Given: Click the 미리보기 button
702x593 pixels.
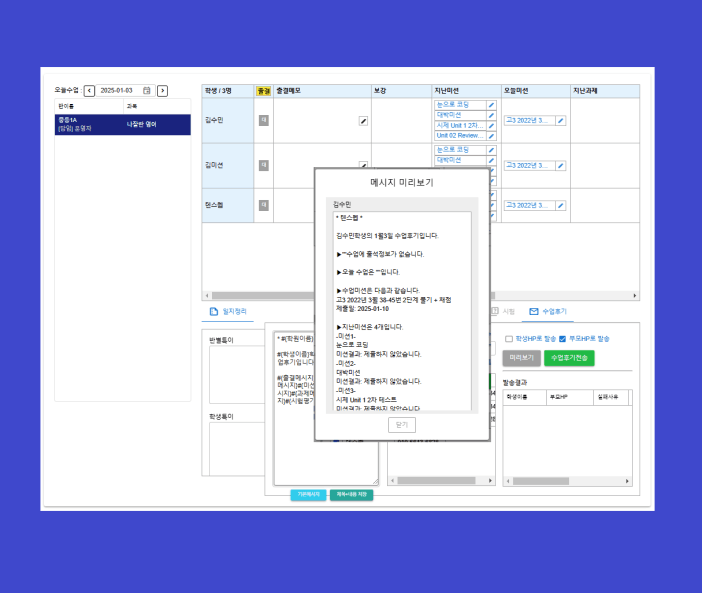Looking at the screenshot, I should pyautogui.click(x=522, y=358).
